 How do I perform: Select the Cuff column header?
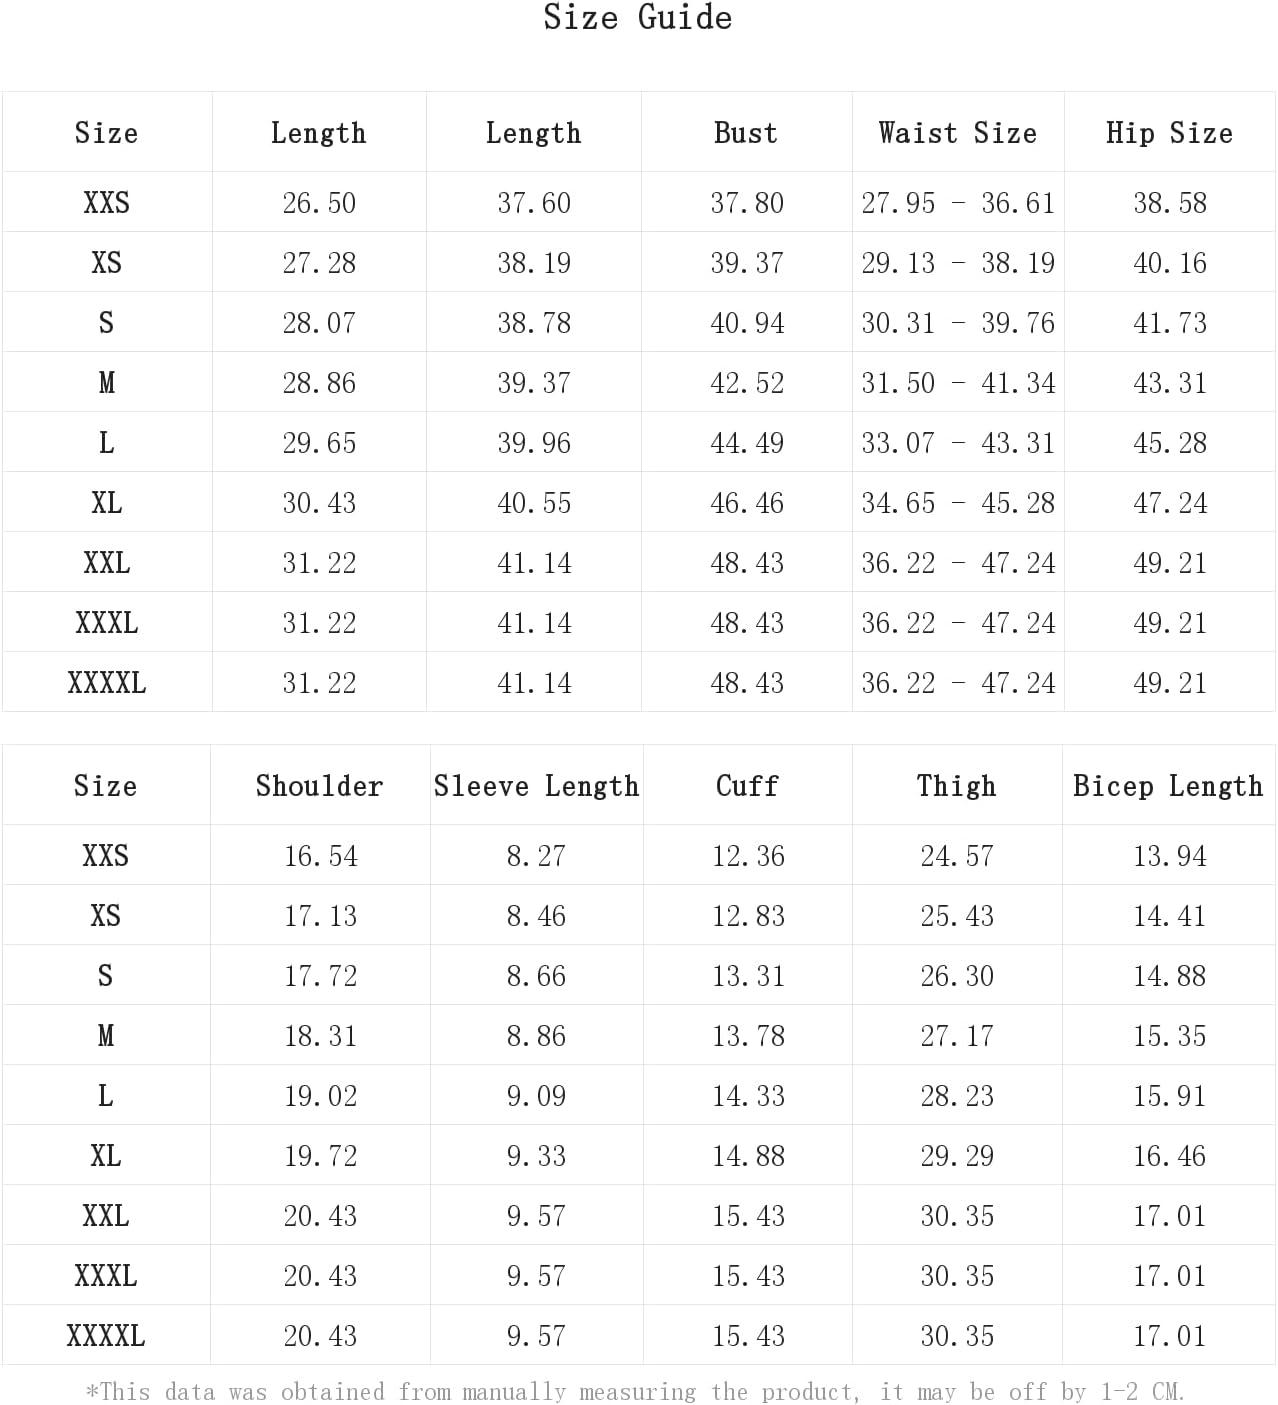point(747,786)
